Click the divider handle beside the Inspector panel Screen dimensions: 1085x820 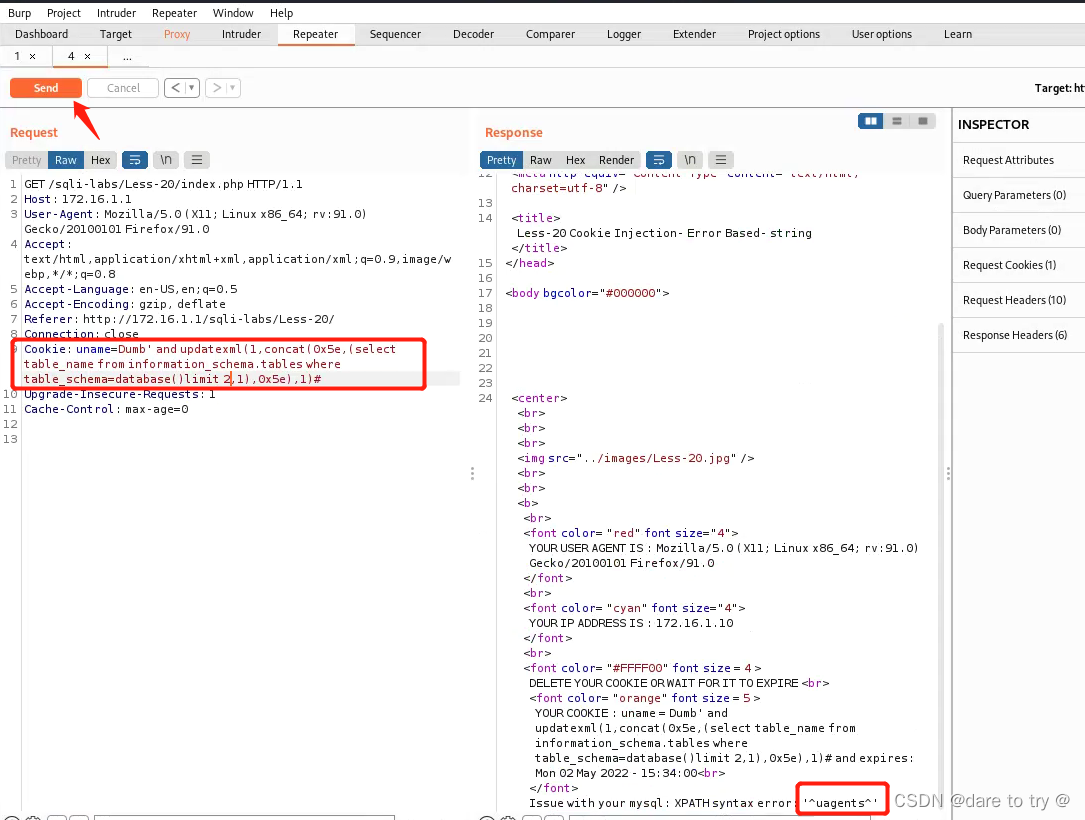(x=948, y=473)
